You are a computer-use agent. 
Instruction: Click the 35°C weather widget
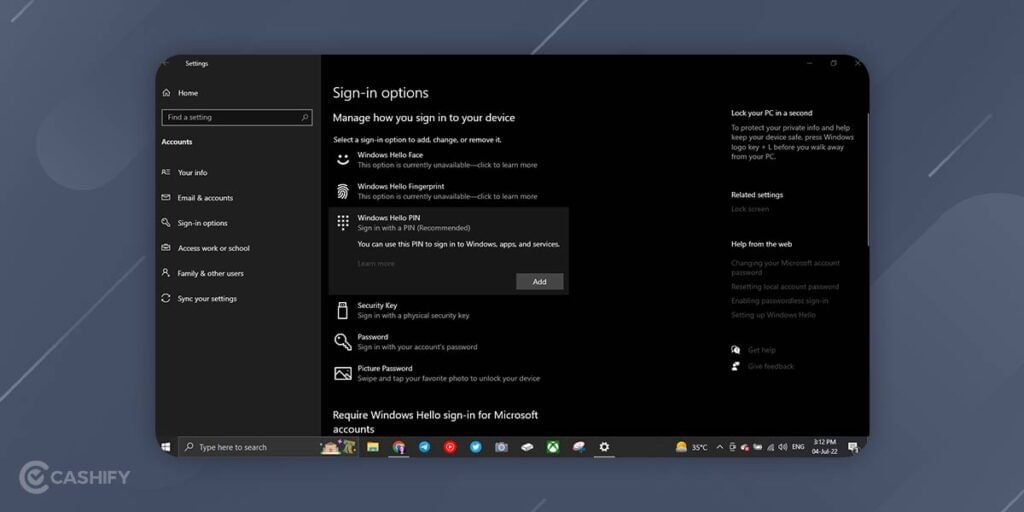coord(692,447)
